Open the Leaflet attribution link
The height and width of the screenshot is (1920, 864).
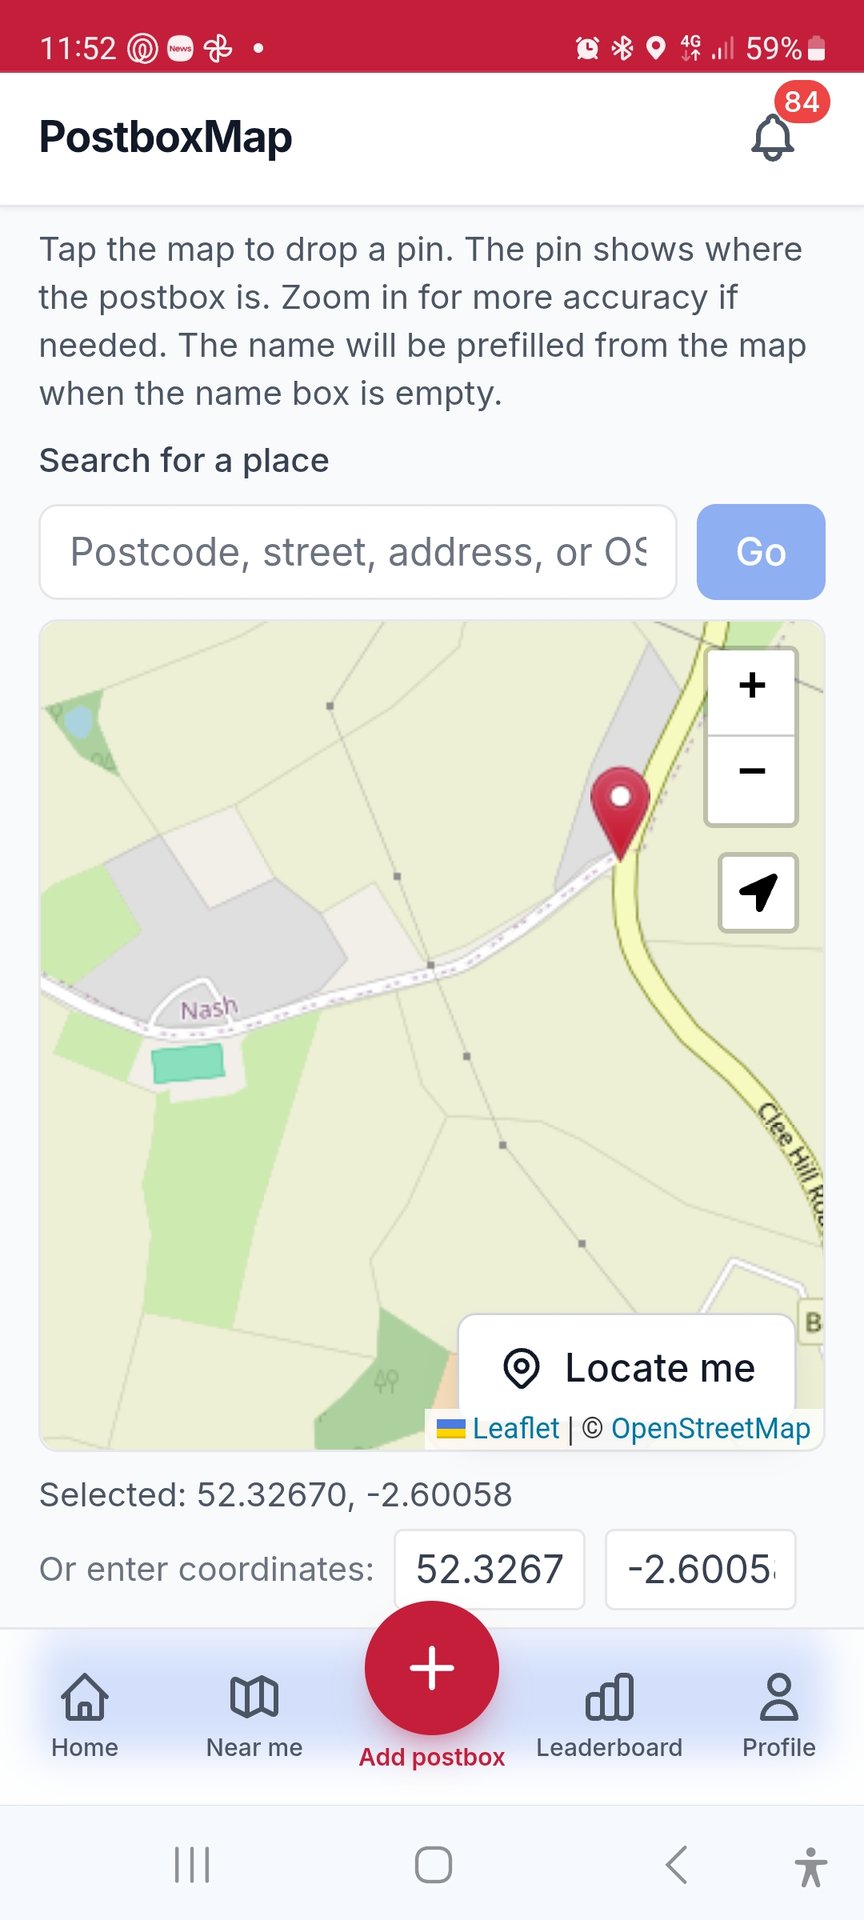click(x=515, y=1429)
